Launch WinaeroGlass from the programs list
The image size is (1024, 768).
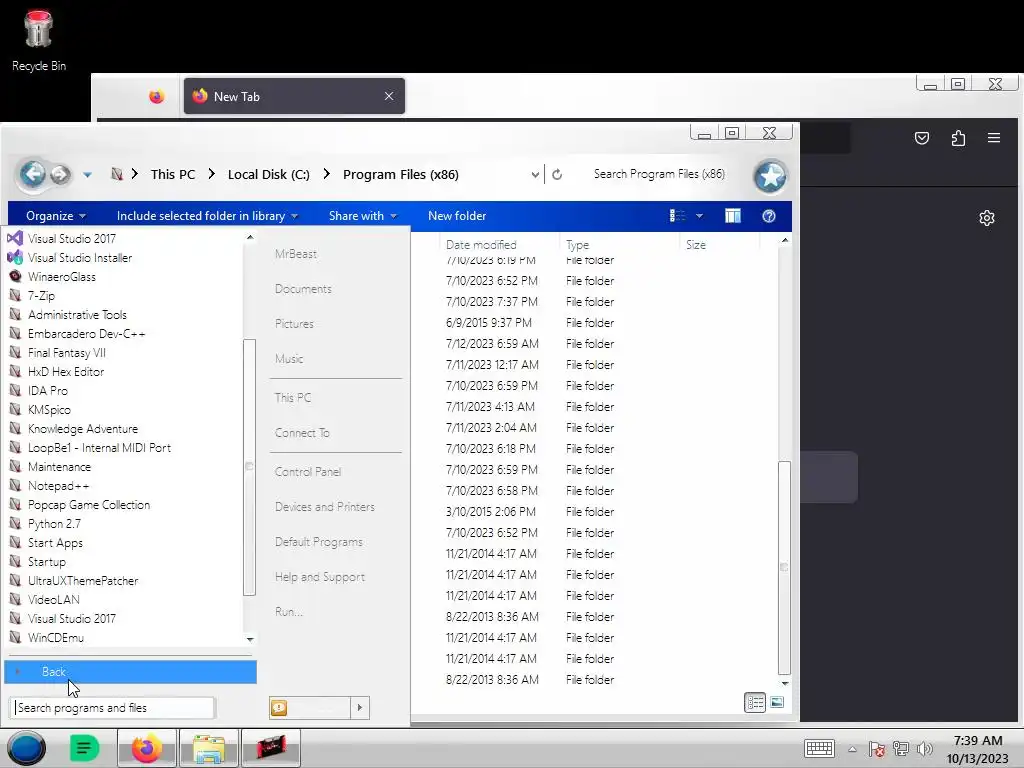pyautogui.click(x=61, y=277)
